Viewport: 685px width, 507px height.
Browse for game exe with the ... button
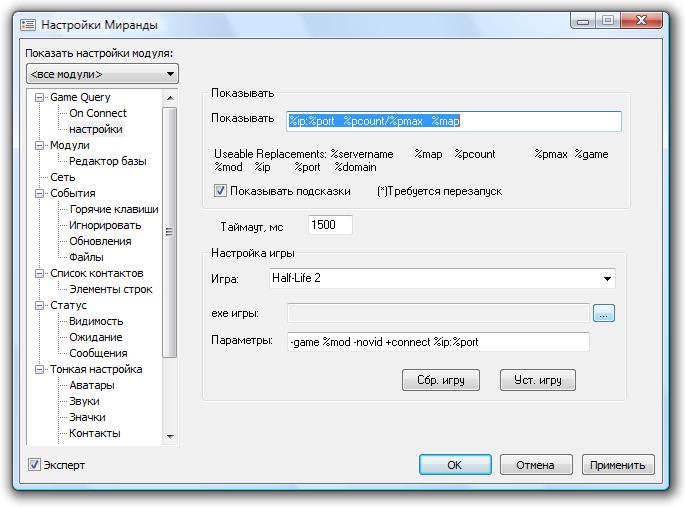(604, 313)
